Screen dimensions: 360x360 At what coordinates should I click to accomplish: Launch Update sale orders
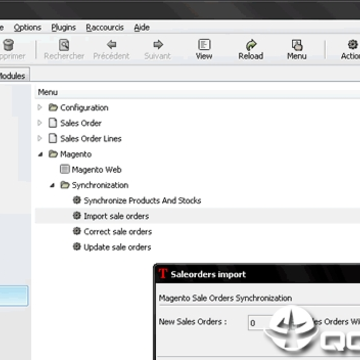[117, 247]
